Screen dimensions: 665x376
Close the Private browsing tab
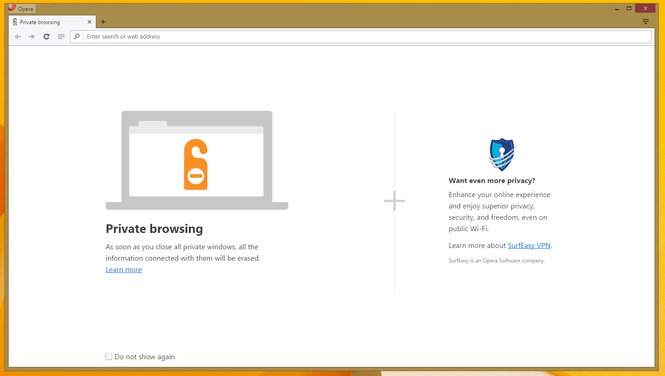[89, 22]
